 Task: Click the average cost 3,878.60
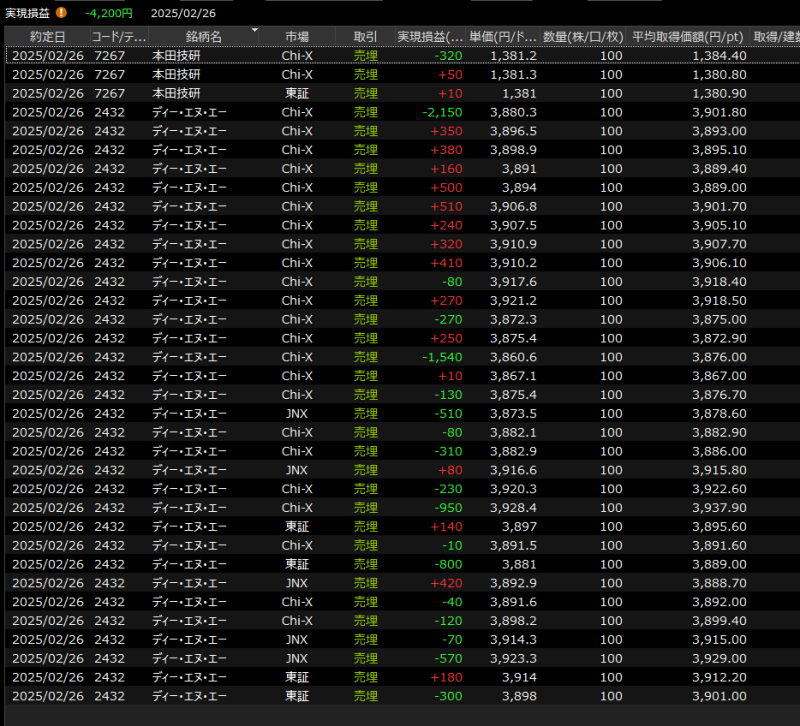(719, 414)
